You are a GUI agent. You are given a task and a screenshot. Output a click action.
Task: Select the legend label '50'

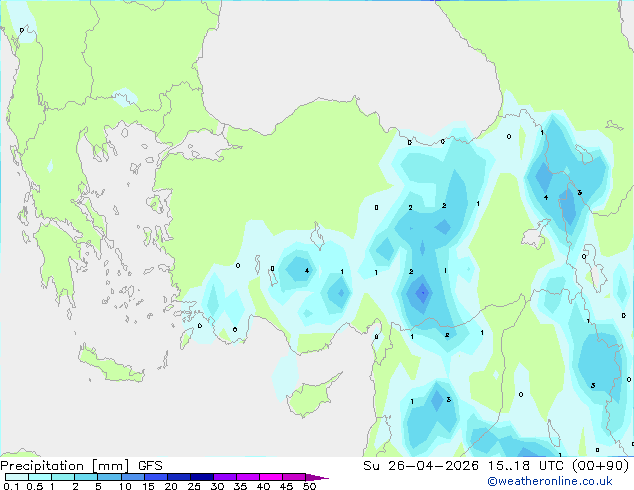click(x=309, y=486)
